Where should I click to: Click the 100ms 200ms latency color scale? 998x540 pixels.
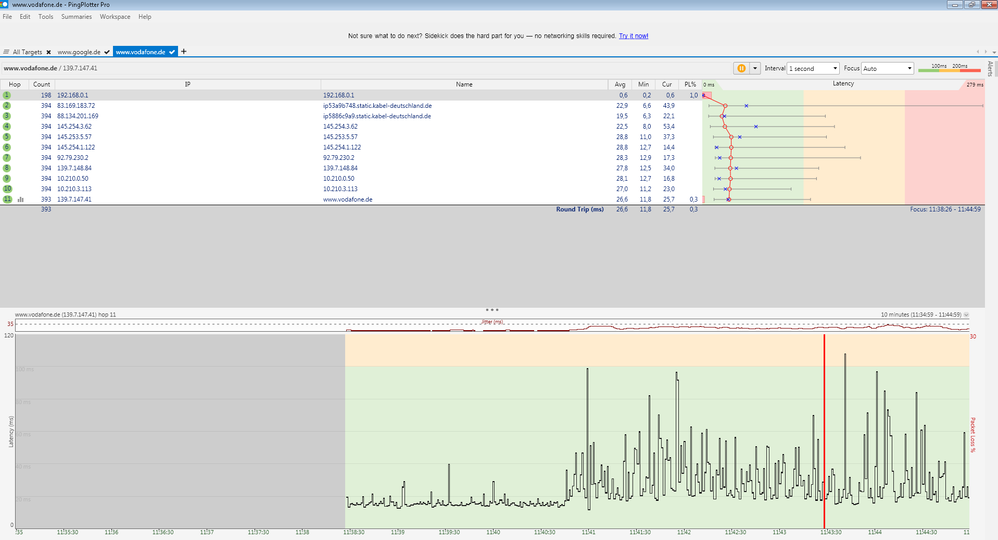point(949,68)
